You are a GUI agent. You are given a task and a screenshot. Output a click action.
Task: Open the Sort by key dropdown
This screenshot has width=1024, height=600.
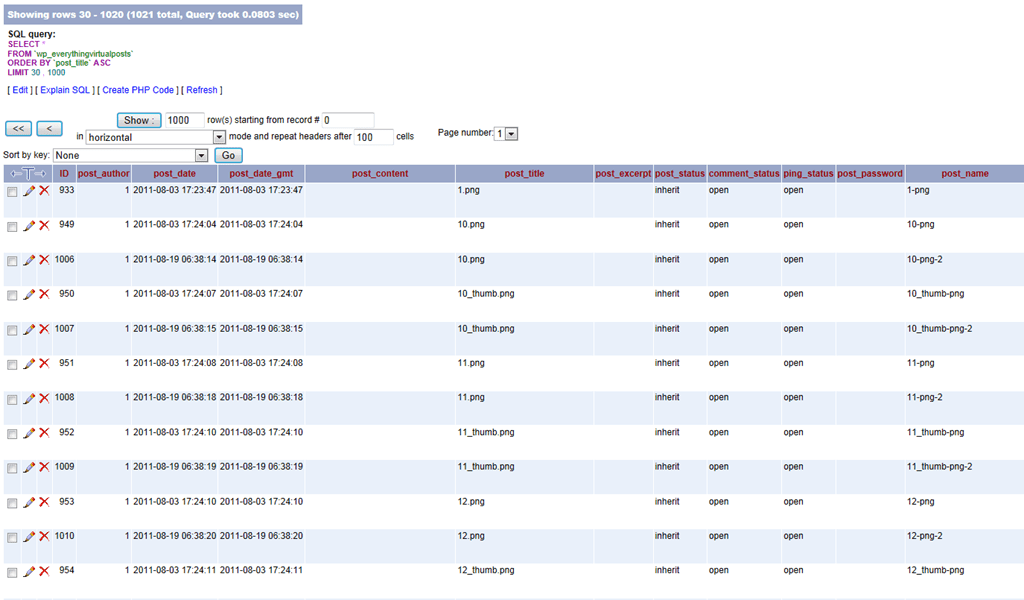(x=131, y=155)
